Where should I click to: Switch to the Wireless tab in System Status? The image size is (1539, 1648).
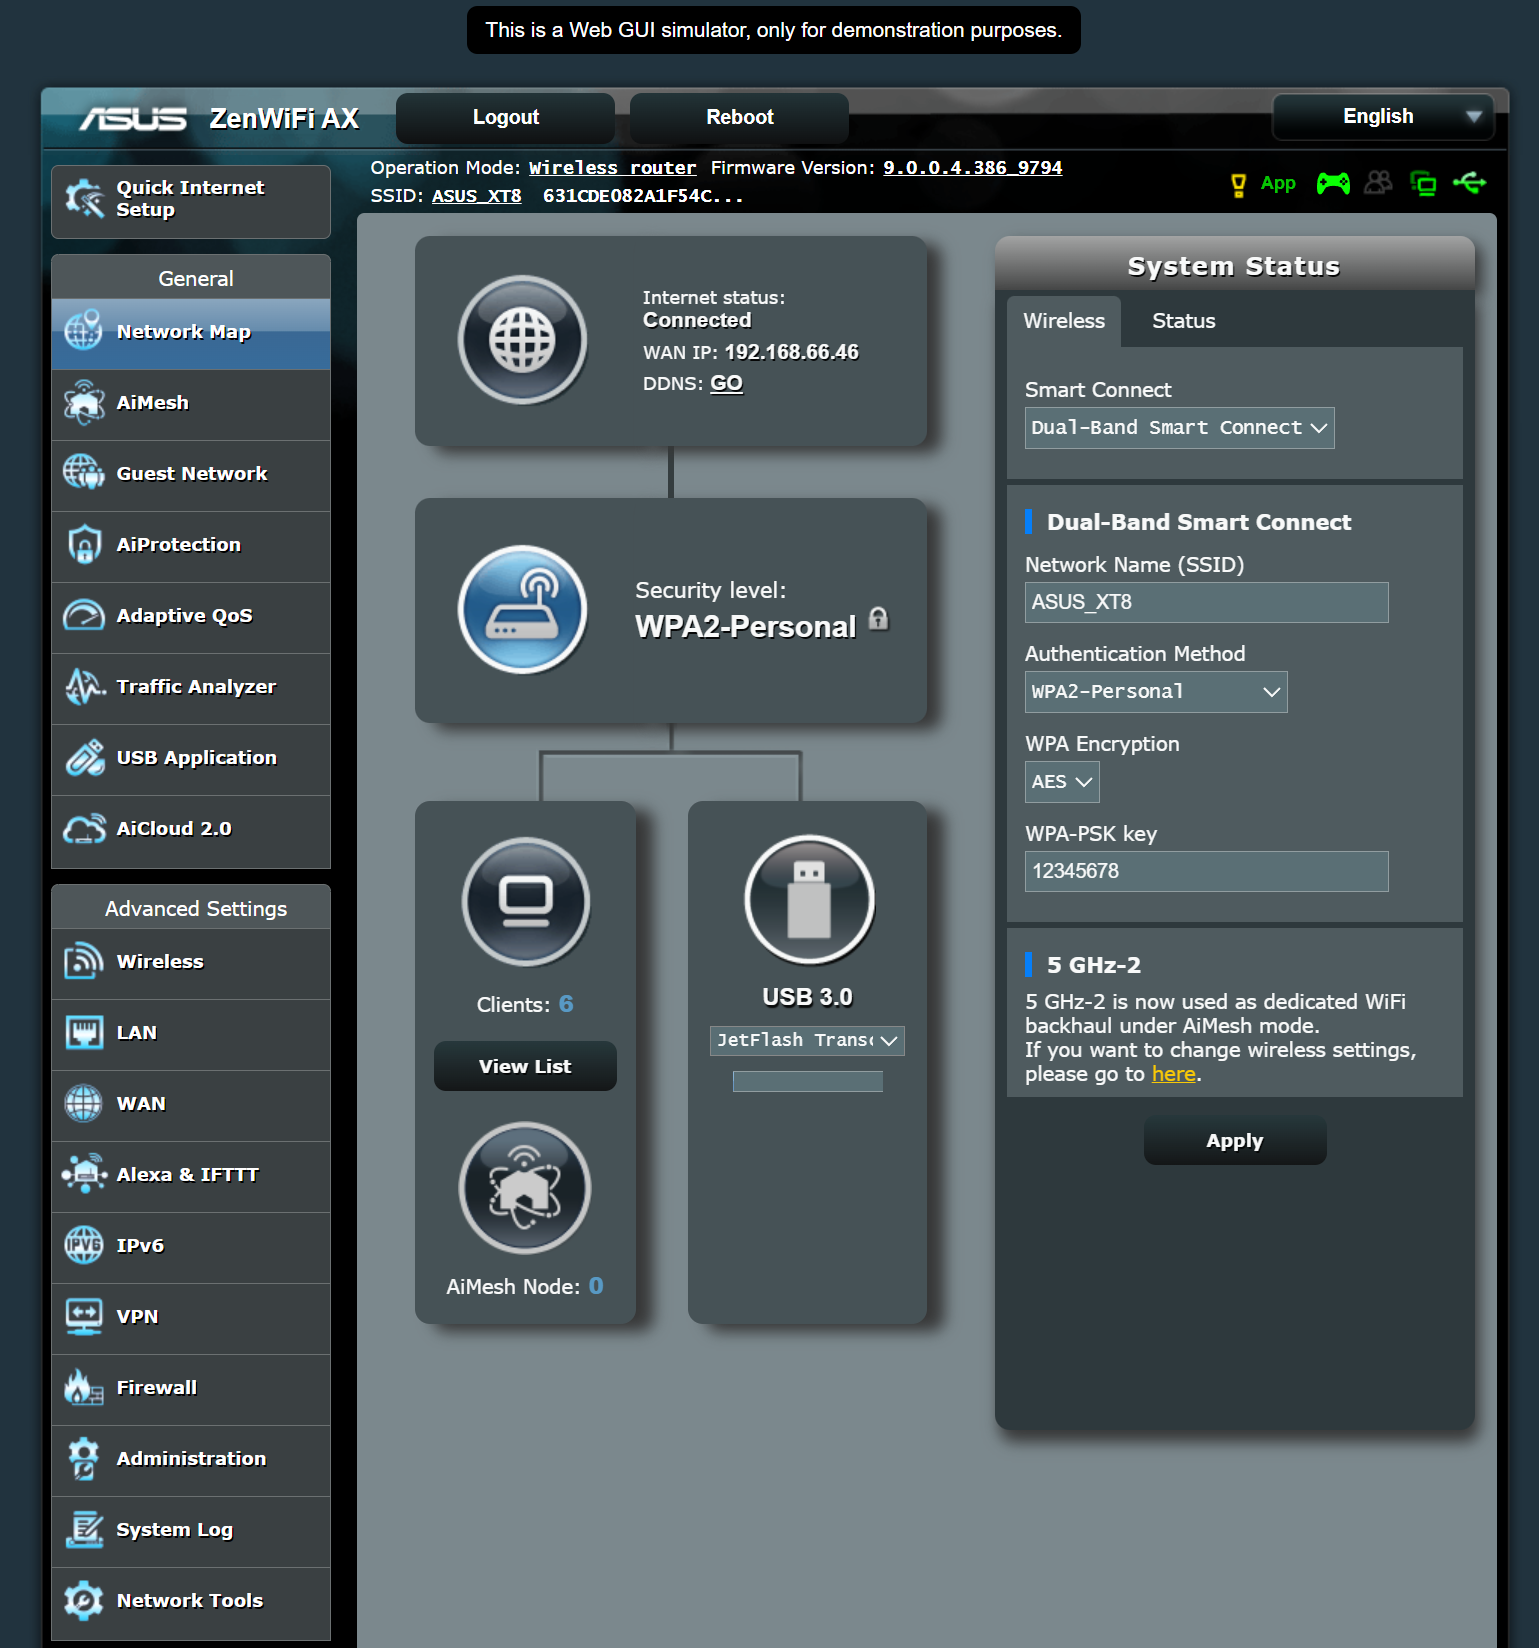tap(1064, 321)
